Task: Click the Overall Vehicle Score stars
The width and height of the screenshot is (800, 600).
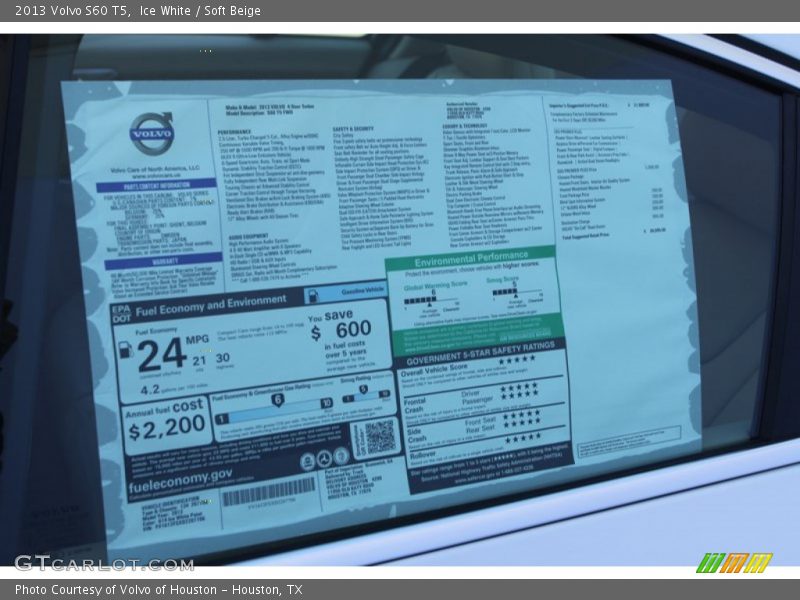Action: pos(517,359)
